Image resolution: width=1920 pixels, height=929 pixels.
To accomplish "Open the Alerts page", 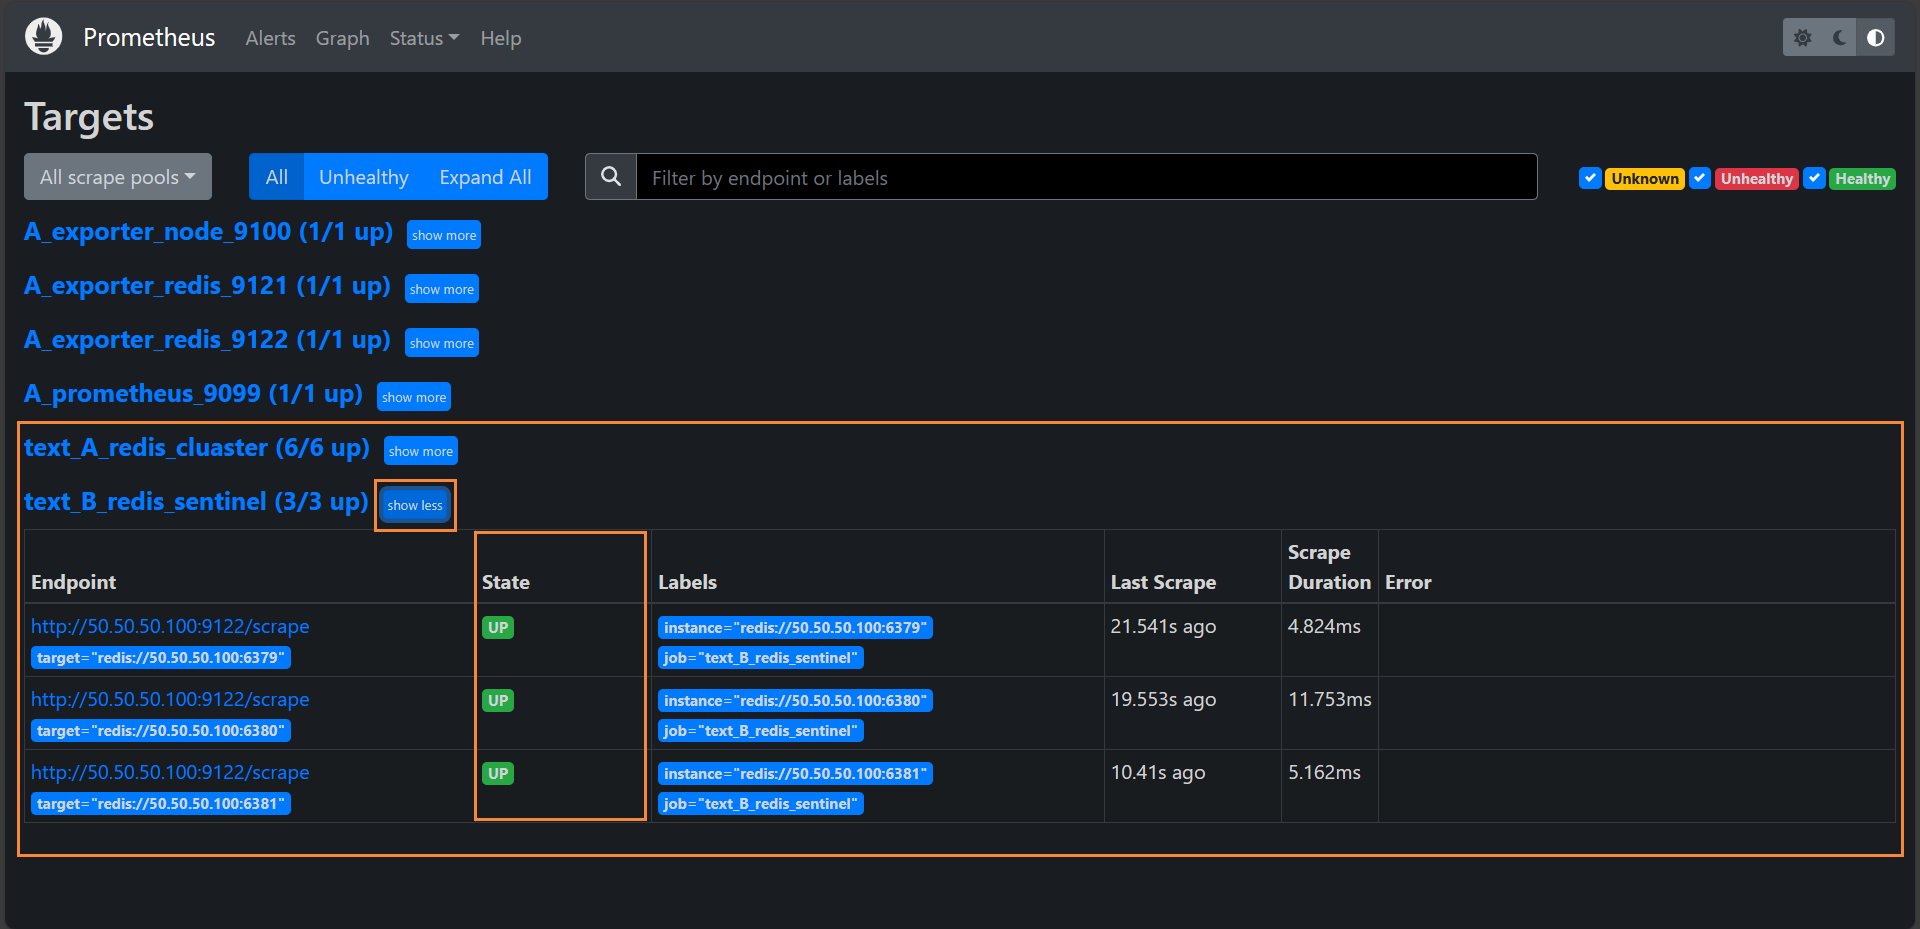I will point(270,38).
